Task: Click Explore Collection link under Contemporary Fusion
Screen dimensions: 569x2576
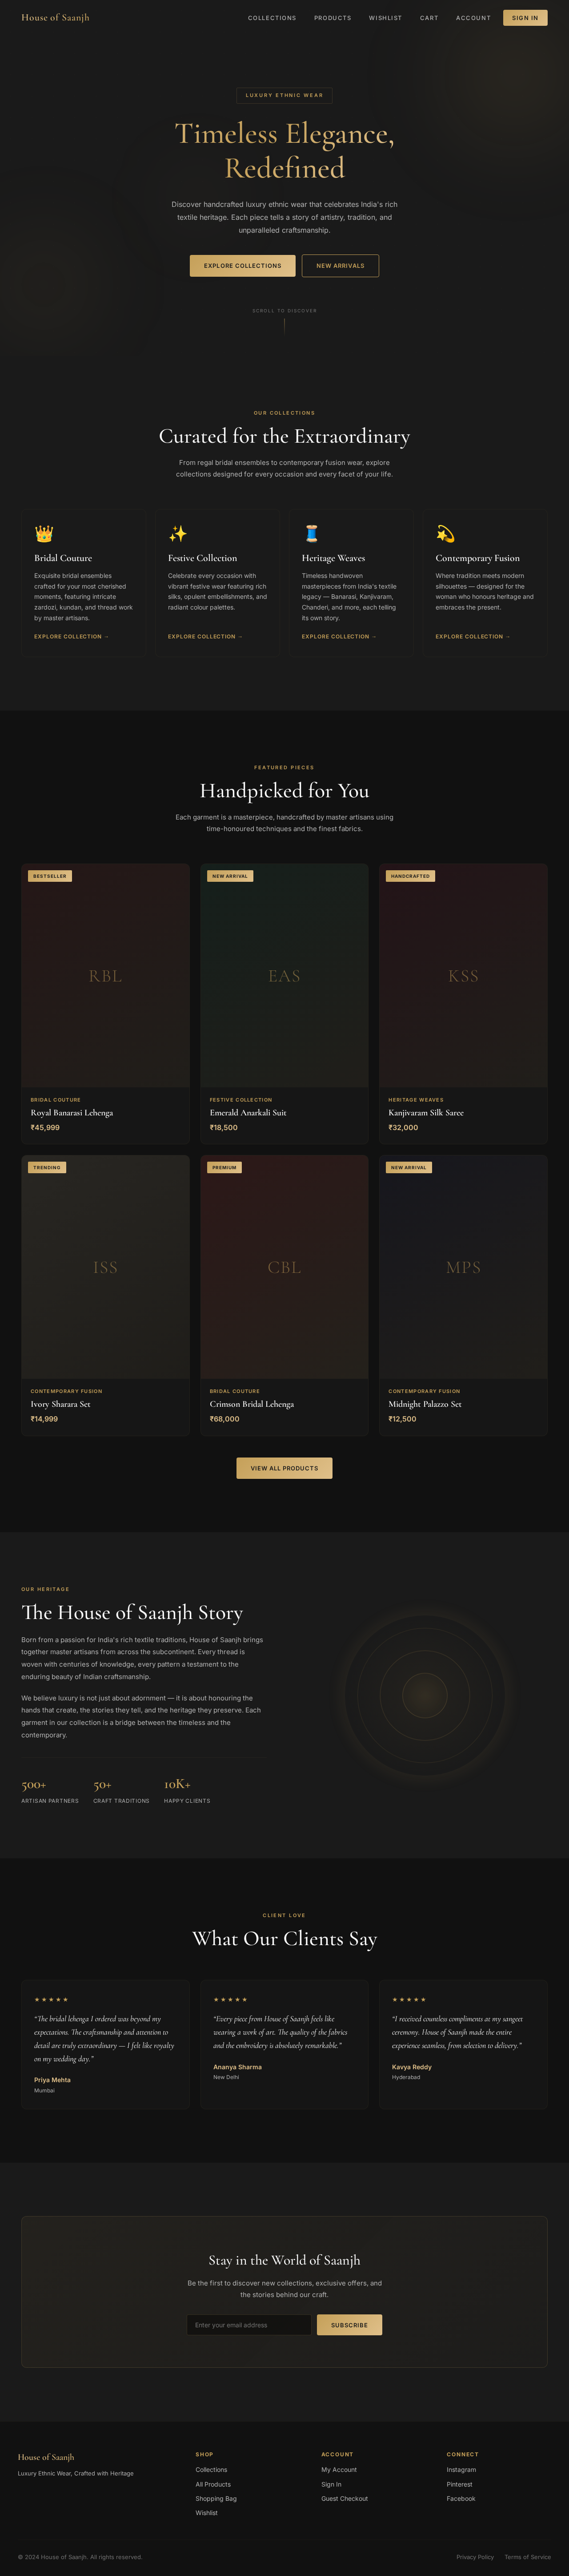Action: coord(472,637)
